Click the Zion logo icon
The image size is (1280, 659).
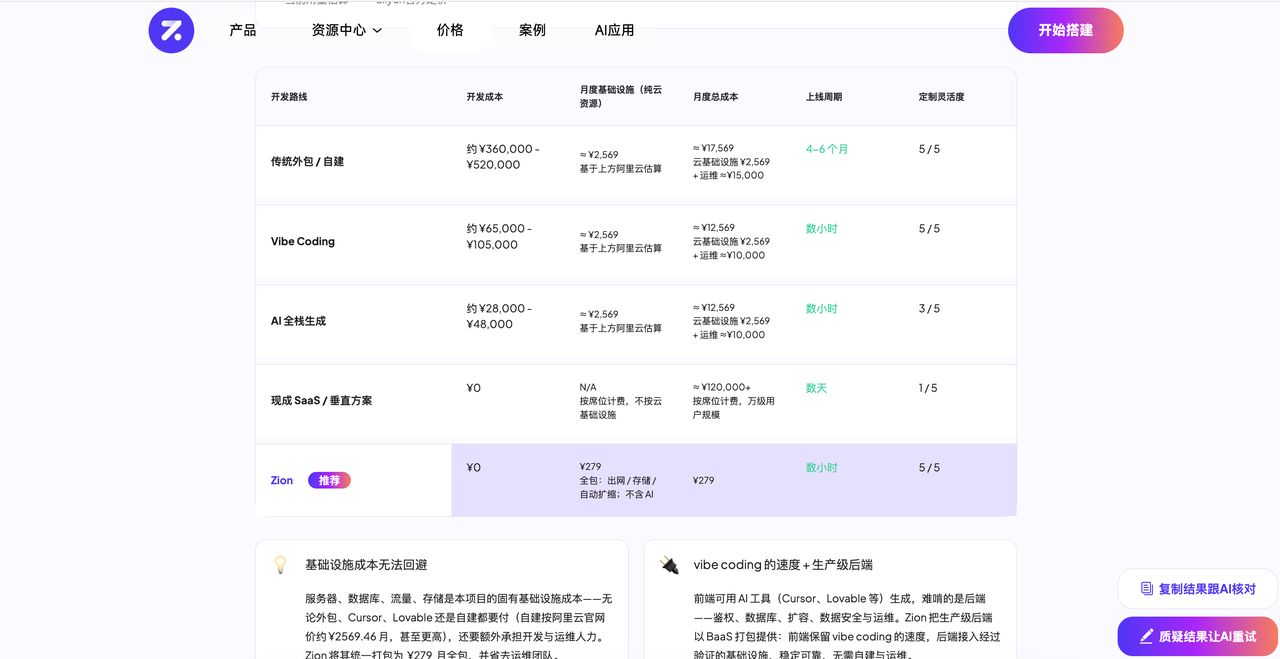pyautogui.click(x=171, y=30)
